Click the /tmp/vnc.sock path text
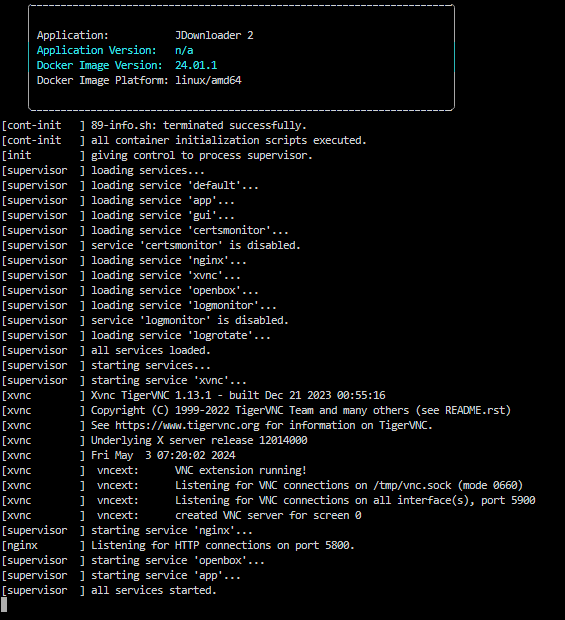Viewport: 565px width, 620px height. (412, 486)
